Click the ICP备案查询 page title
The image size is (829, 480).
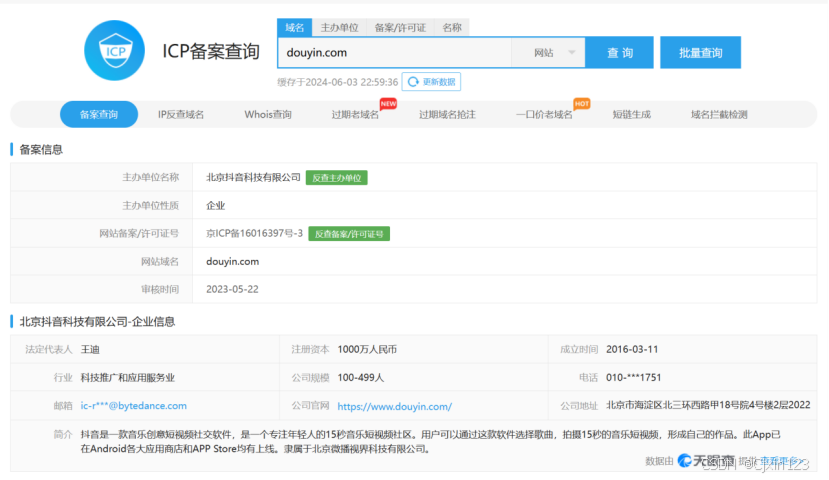coord(211,51)
